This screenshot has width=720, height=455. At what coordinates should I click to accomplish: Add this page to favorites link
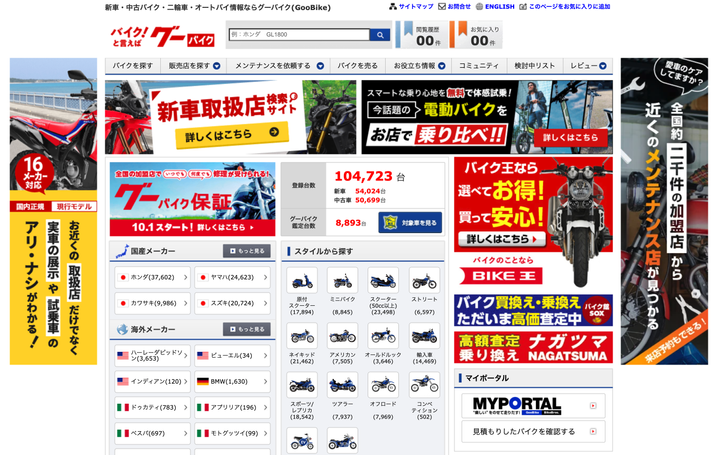[x=565, y=6]
